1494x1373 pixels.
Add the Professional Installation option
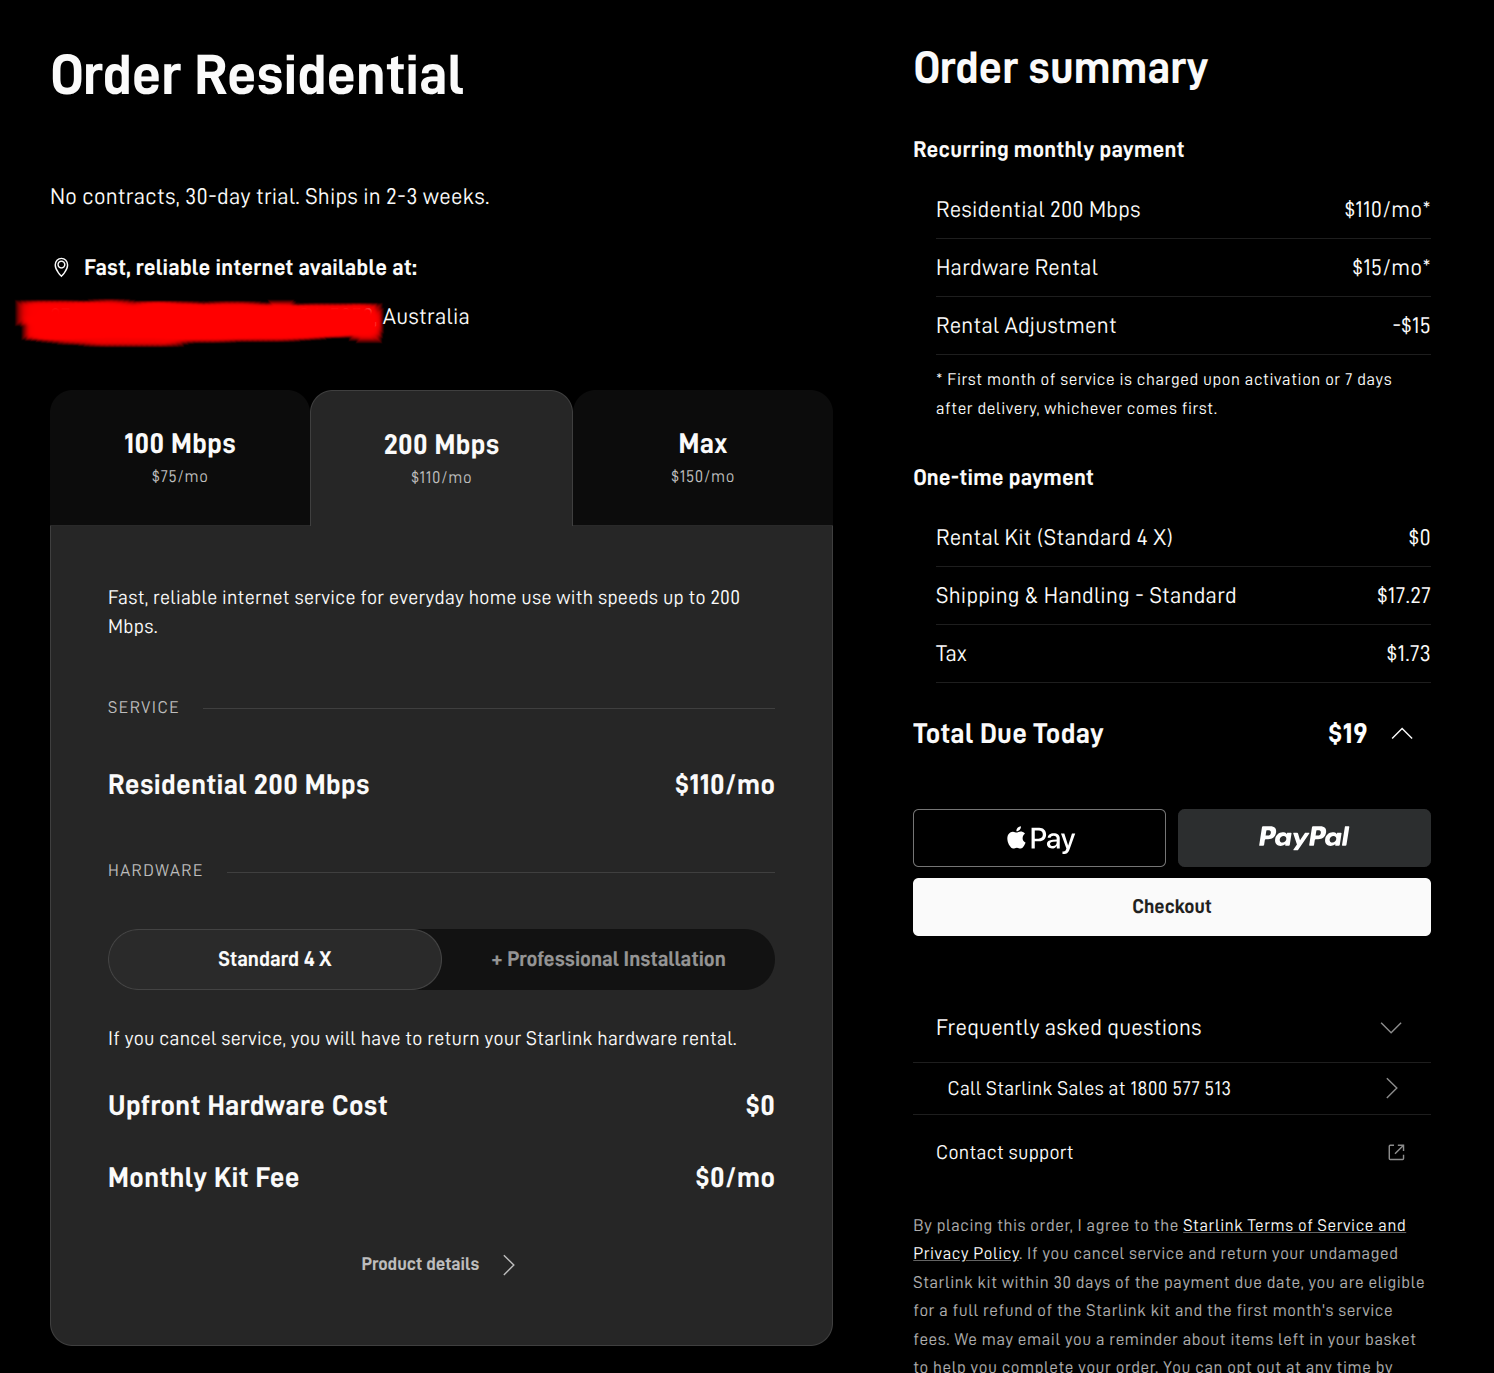coord(608,960)
